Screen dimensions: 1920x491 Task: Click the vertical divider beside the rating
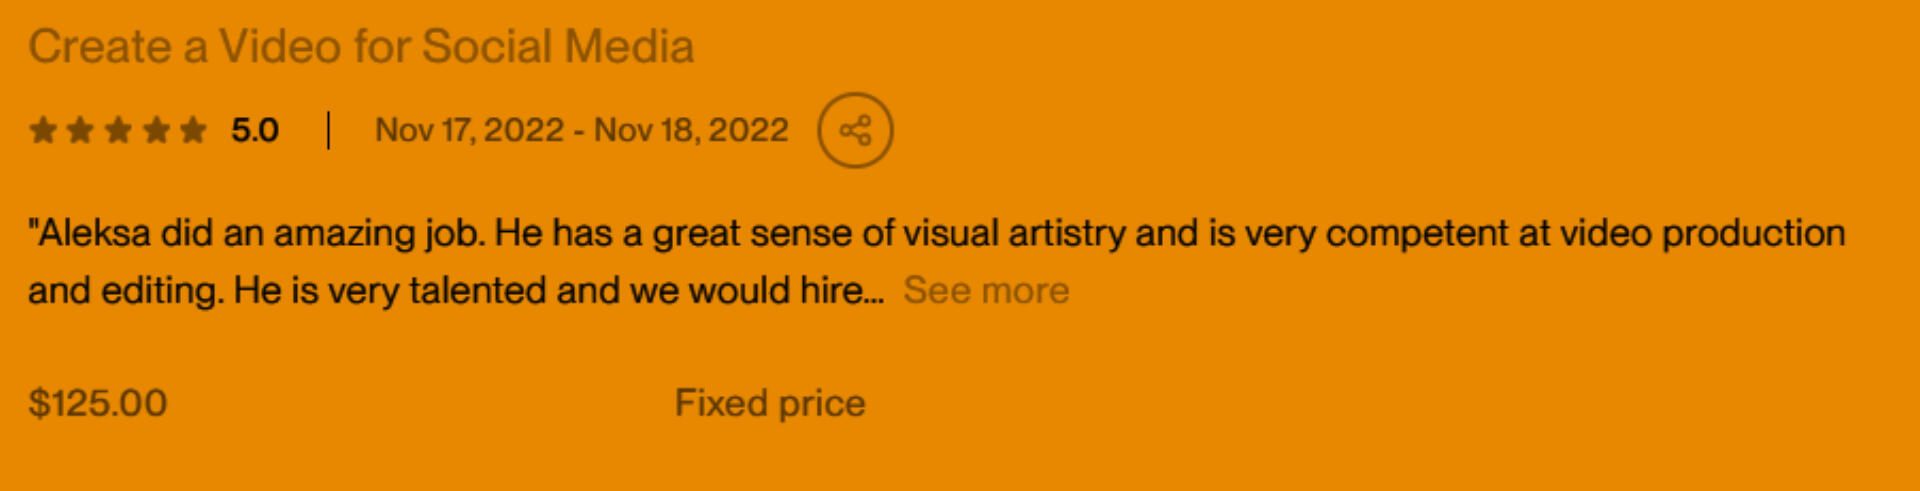(x=328, y=130)
